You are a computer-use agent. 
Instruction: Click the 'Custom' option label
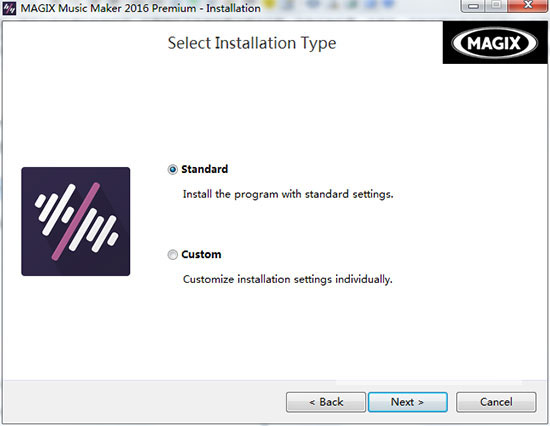[x=201, y=254]
